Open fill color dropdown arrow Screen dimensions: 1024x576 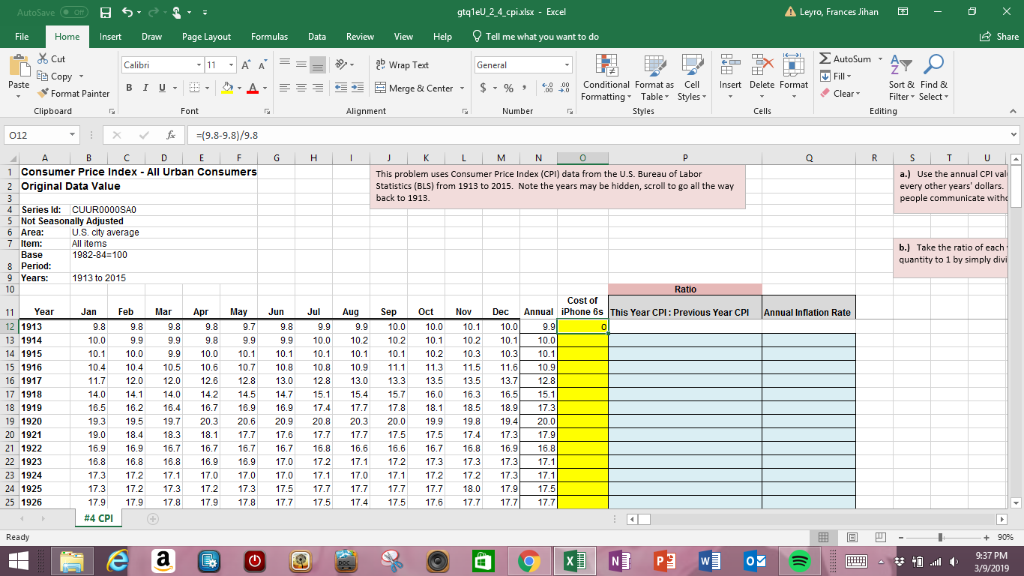239,88
